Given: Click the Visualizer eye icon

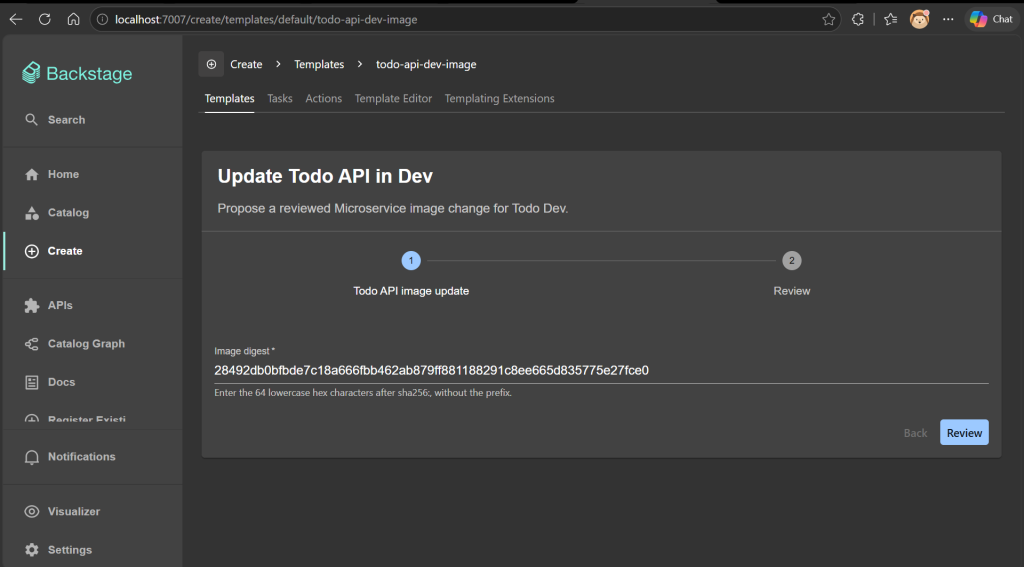Looking at the screenshot, I should point(31,511).
